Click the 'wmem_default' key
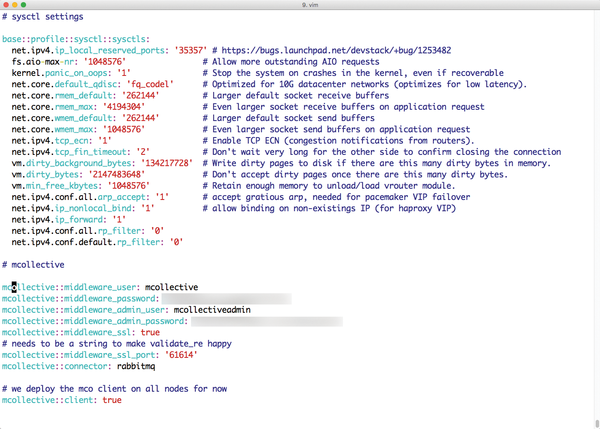 tap(83, 118)
